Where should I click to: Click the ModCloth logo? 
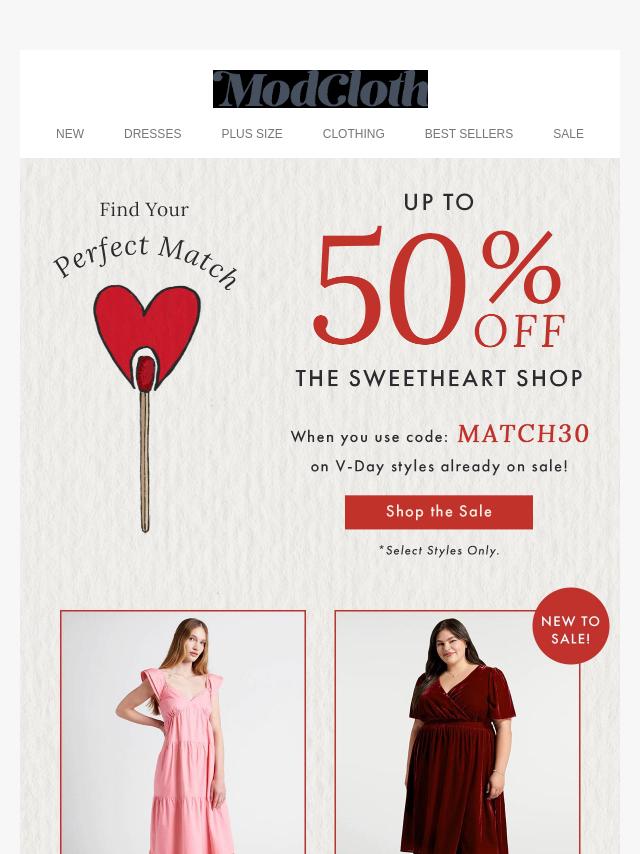(320, 89)
